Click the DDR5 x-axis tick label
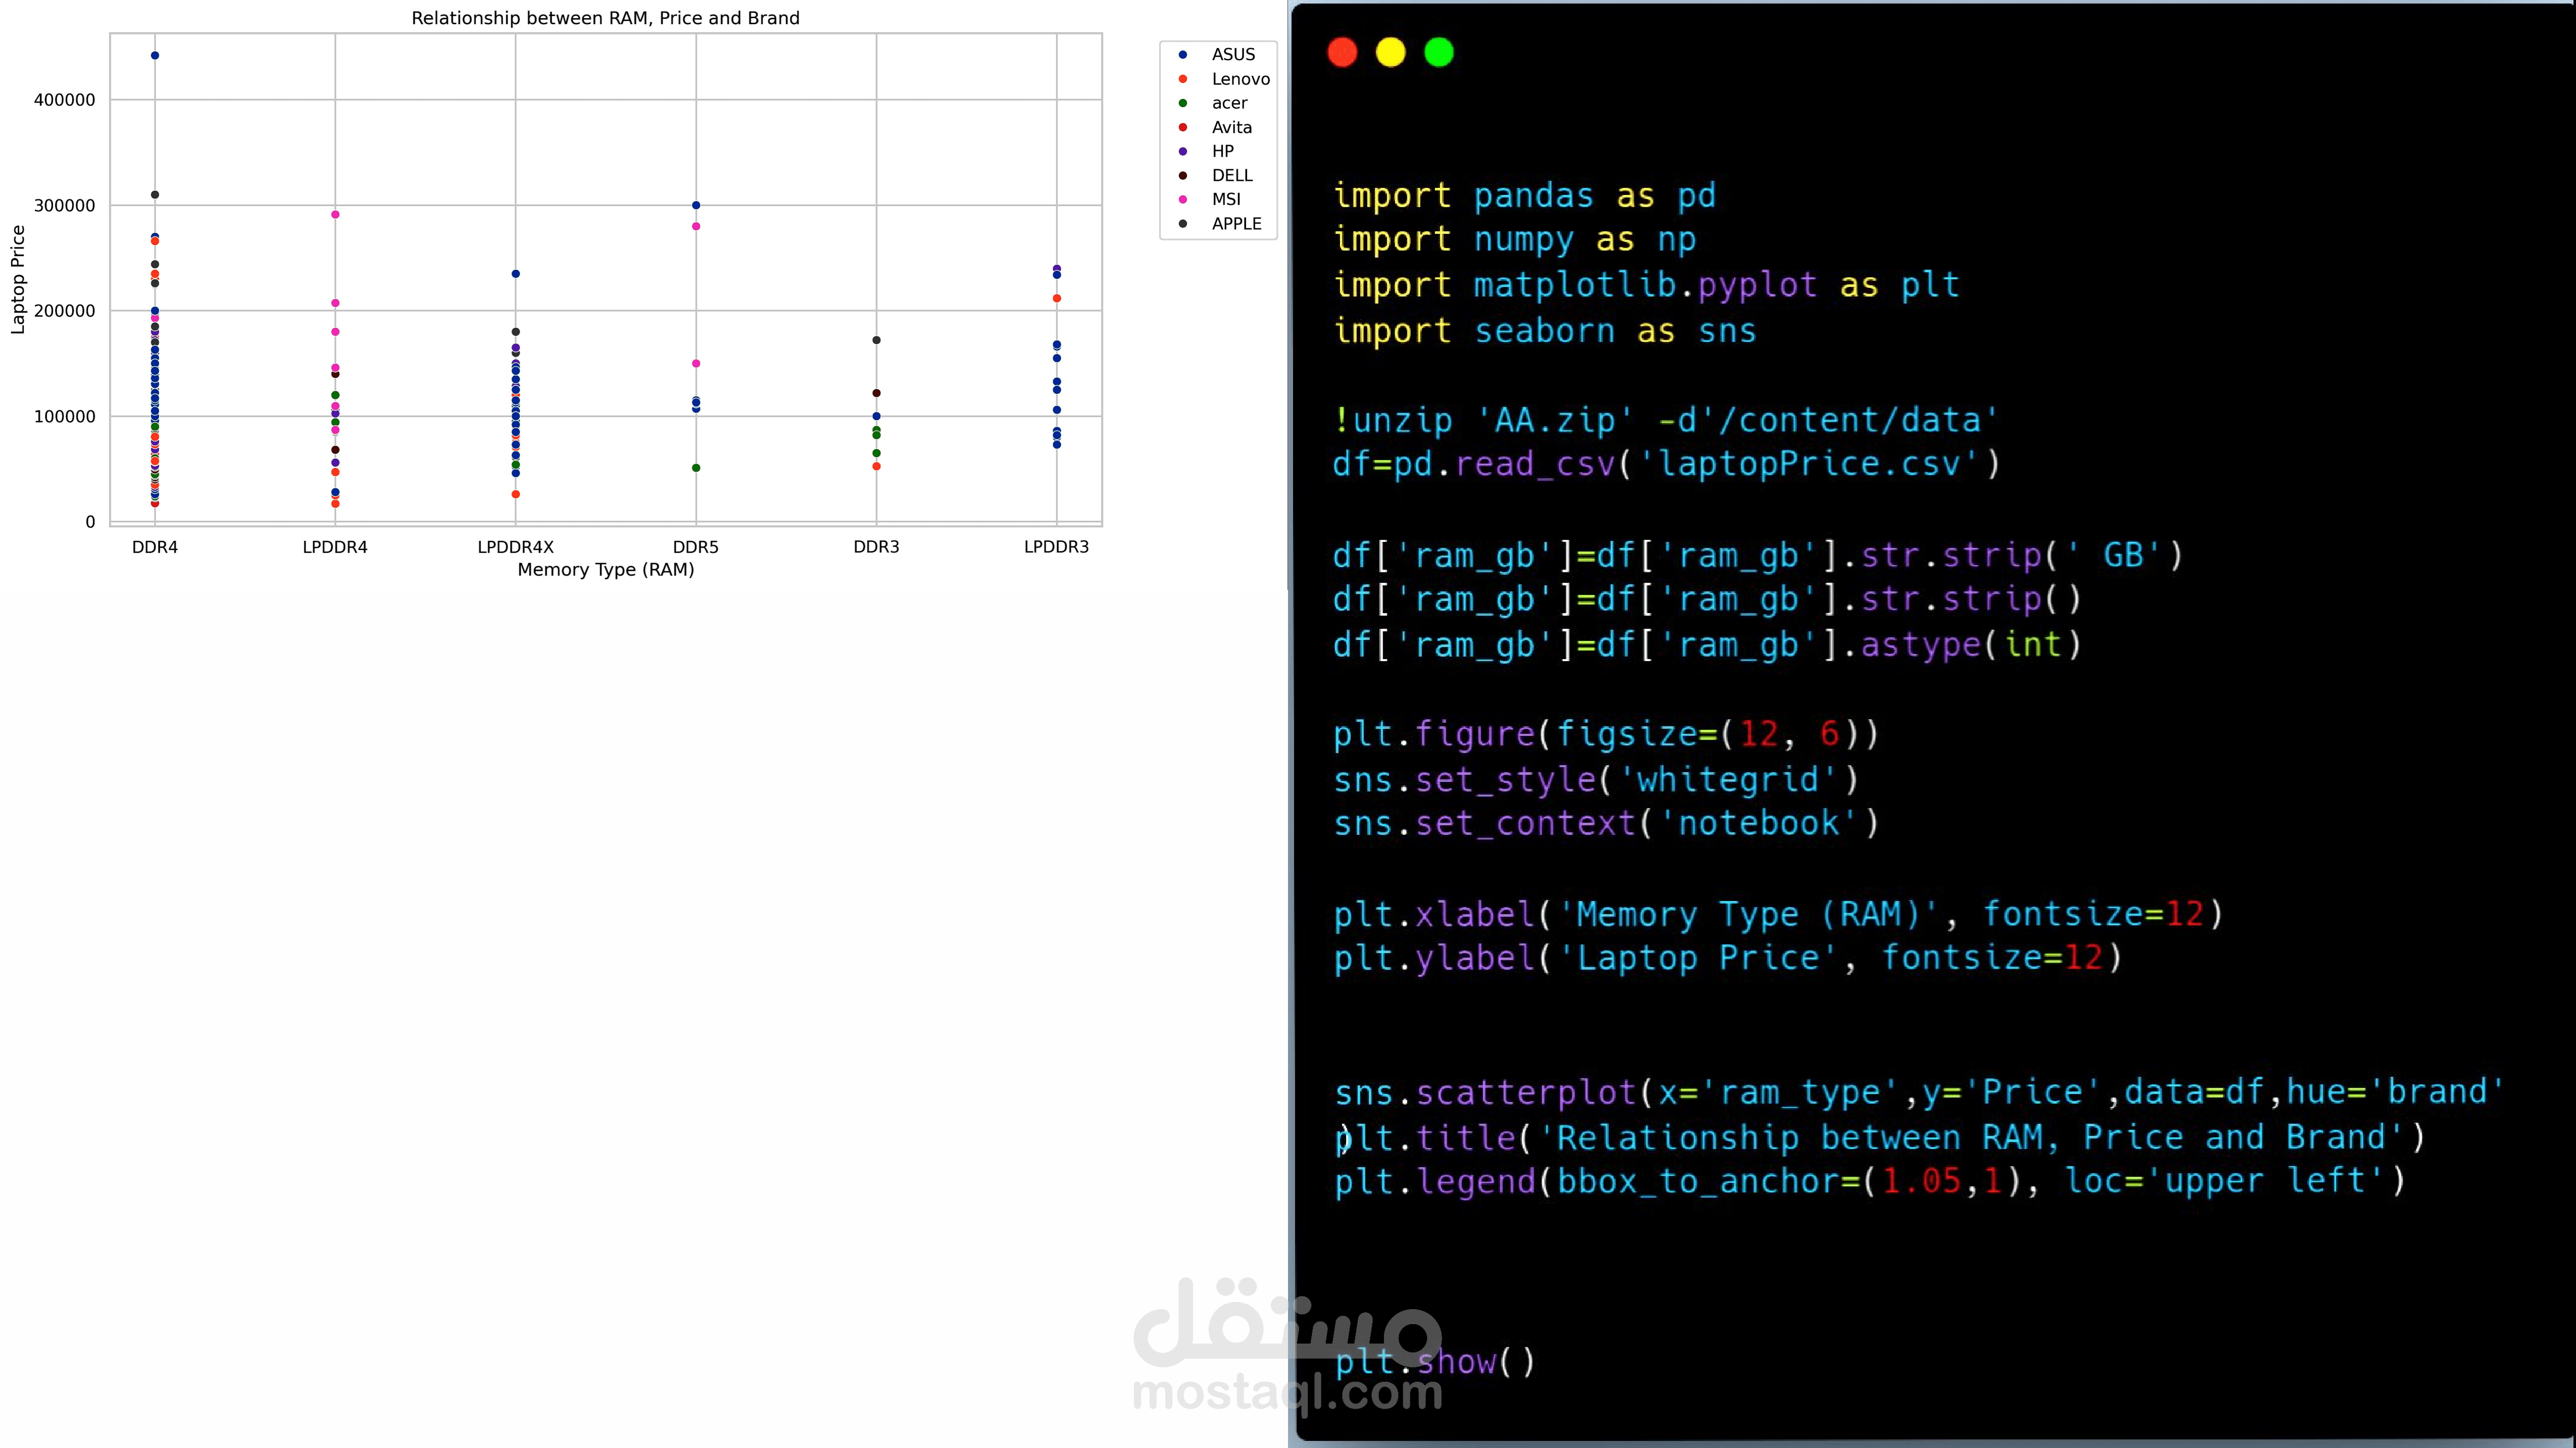Screen dimensions: 2576x1448 point(695,547)
